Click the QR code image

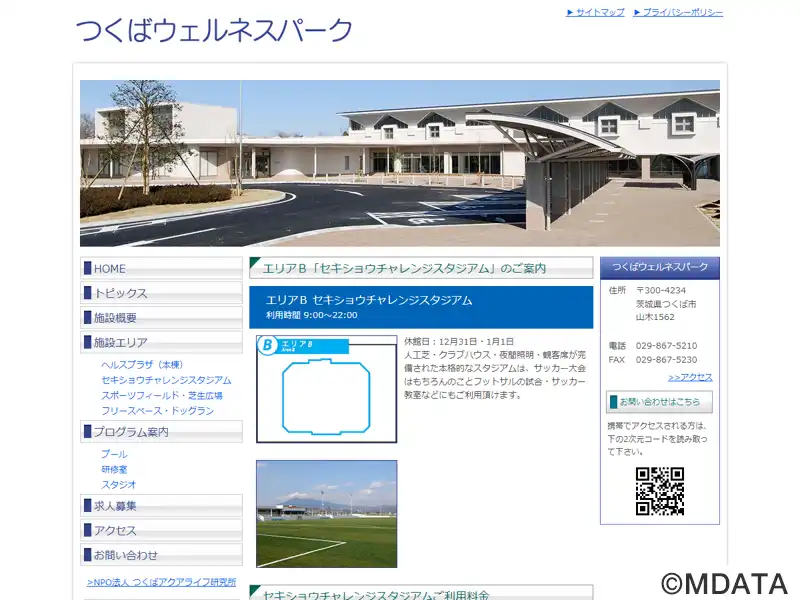(660, 491)
